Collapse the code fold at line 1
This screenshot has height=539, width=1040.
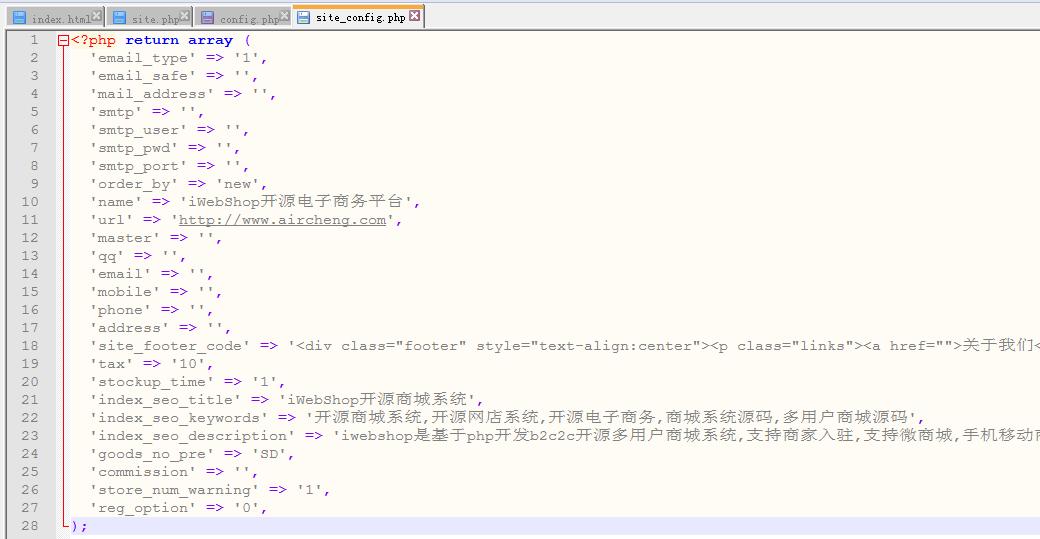click(x=64, y=40)
